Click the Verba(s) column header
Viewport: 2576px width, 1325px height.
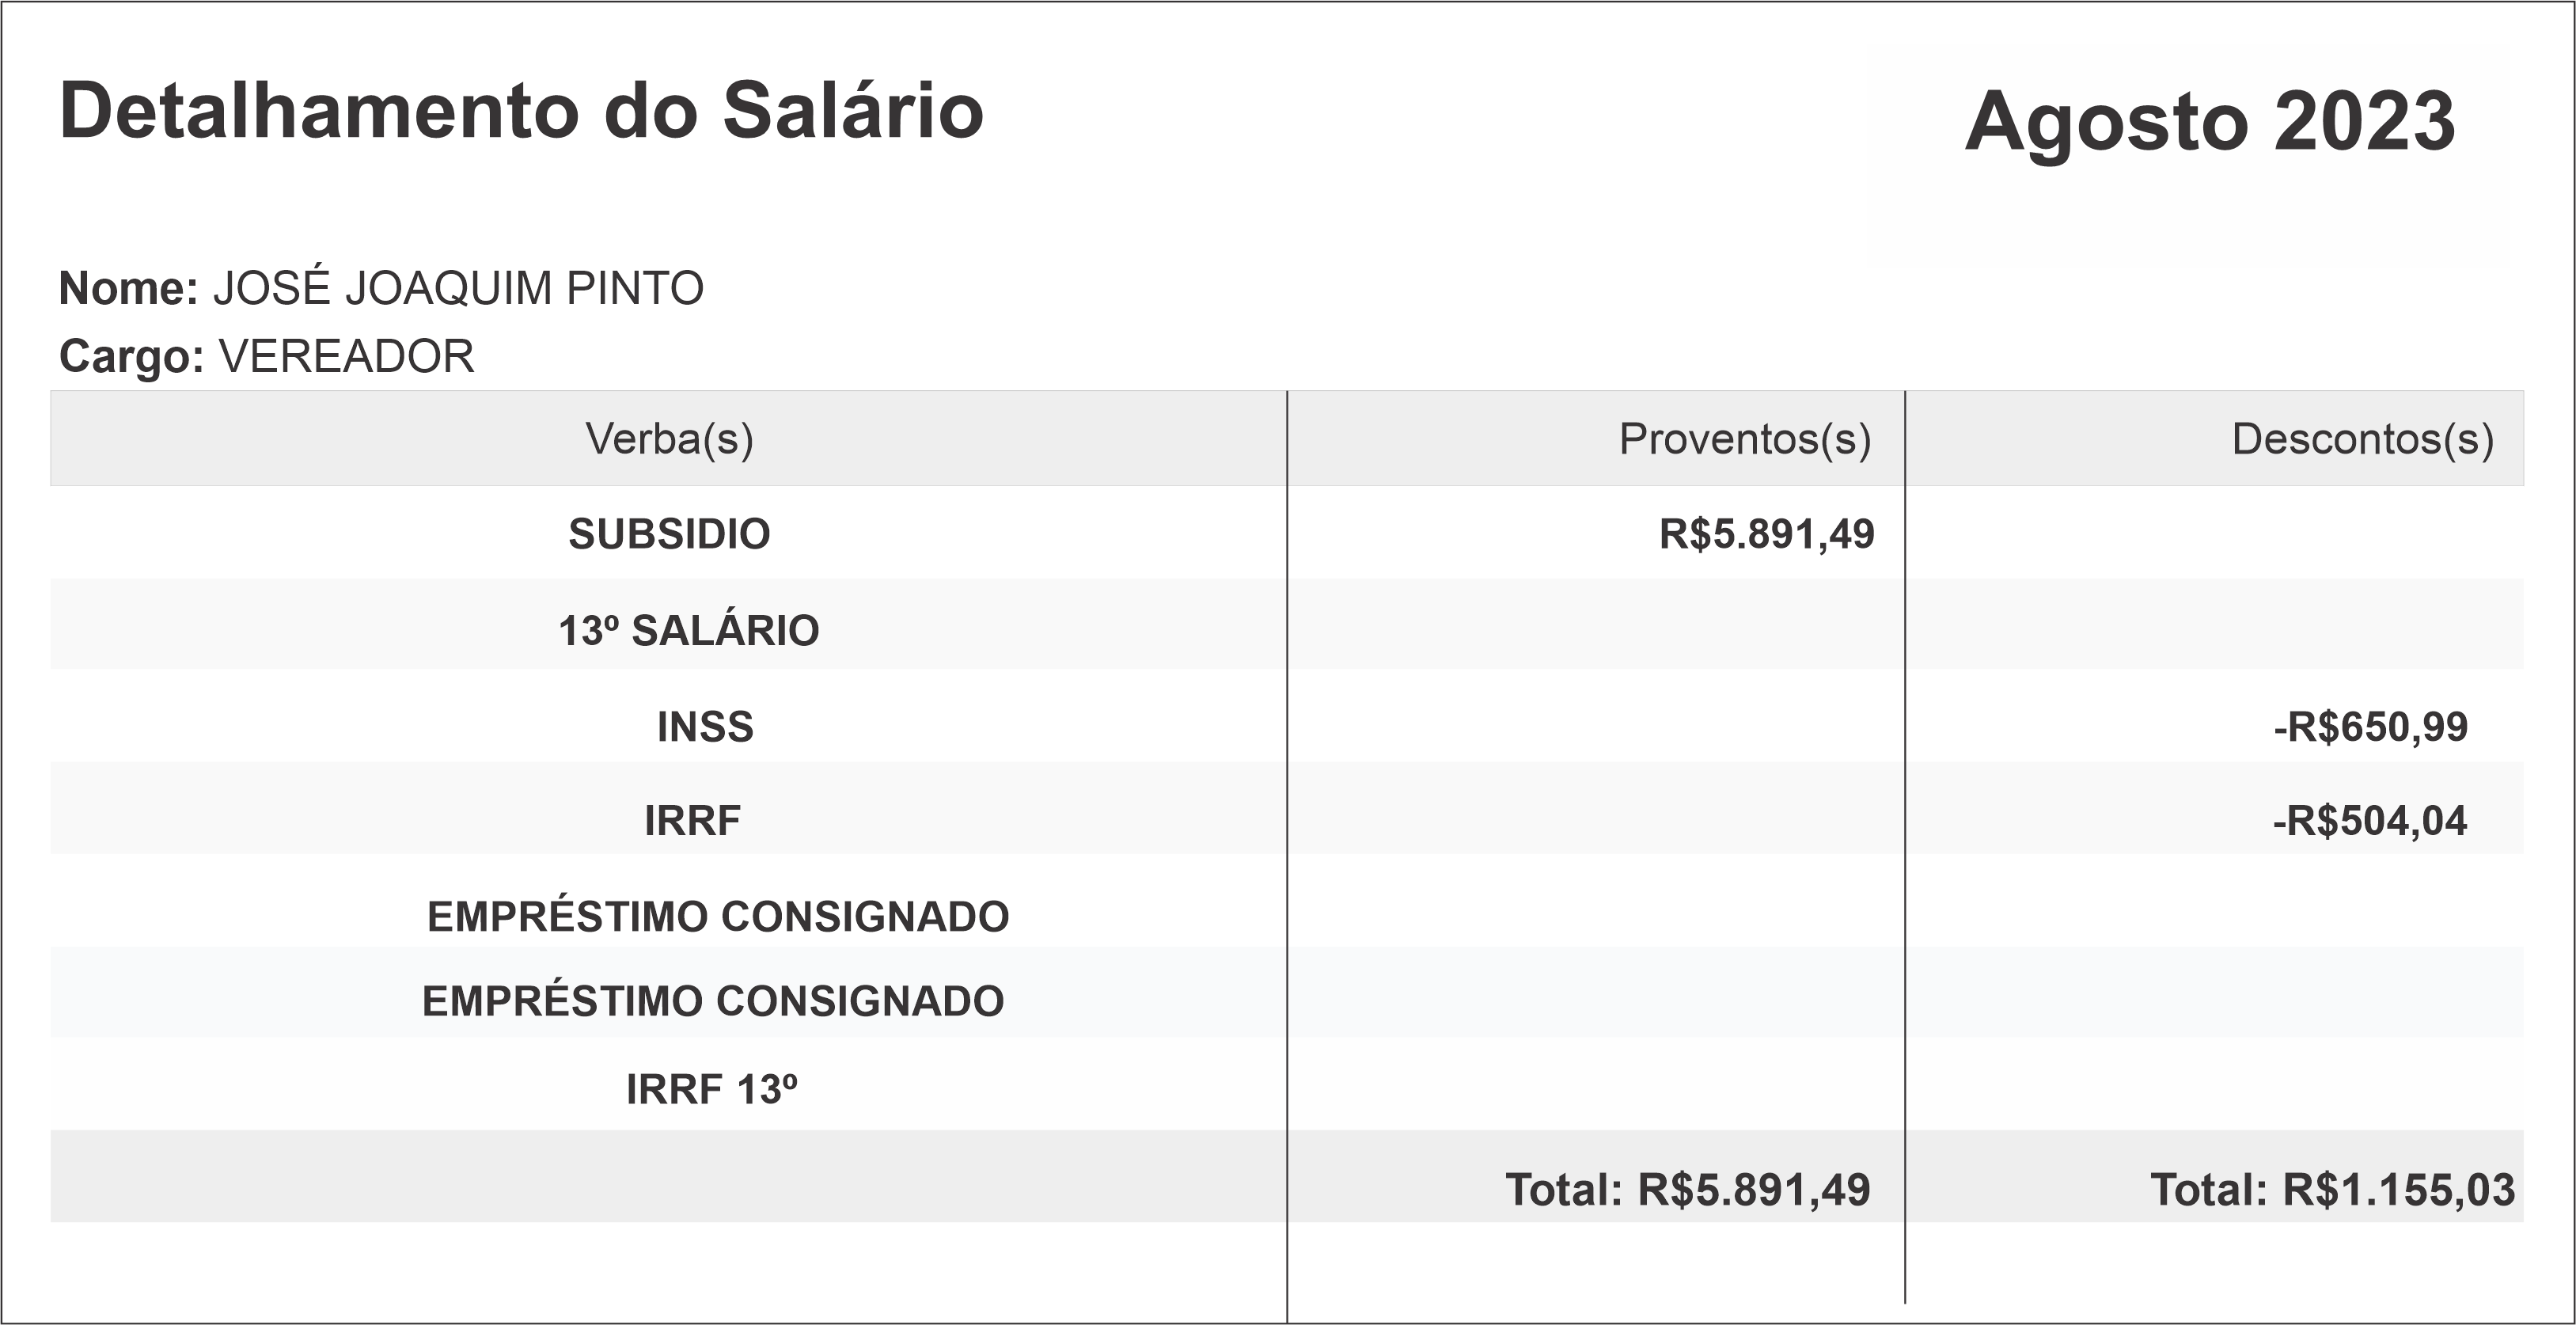[669, 439]
